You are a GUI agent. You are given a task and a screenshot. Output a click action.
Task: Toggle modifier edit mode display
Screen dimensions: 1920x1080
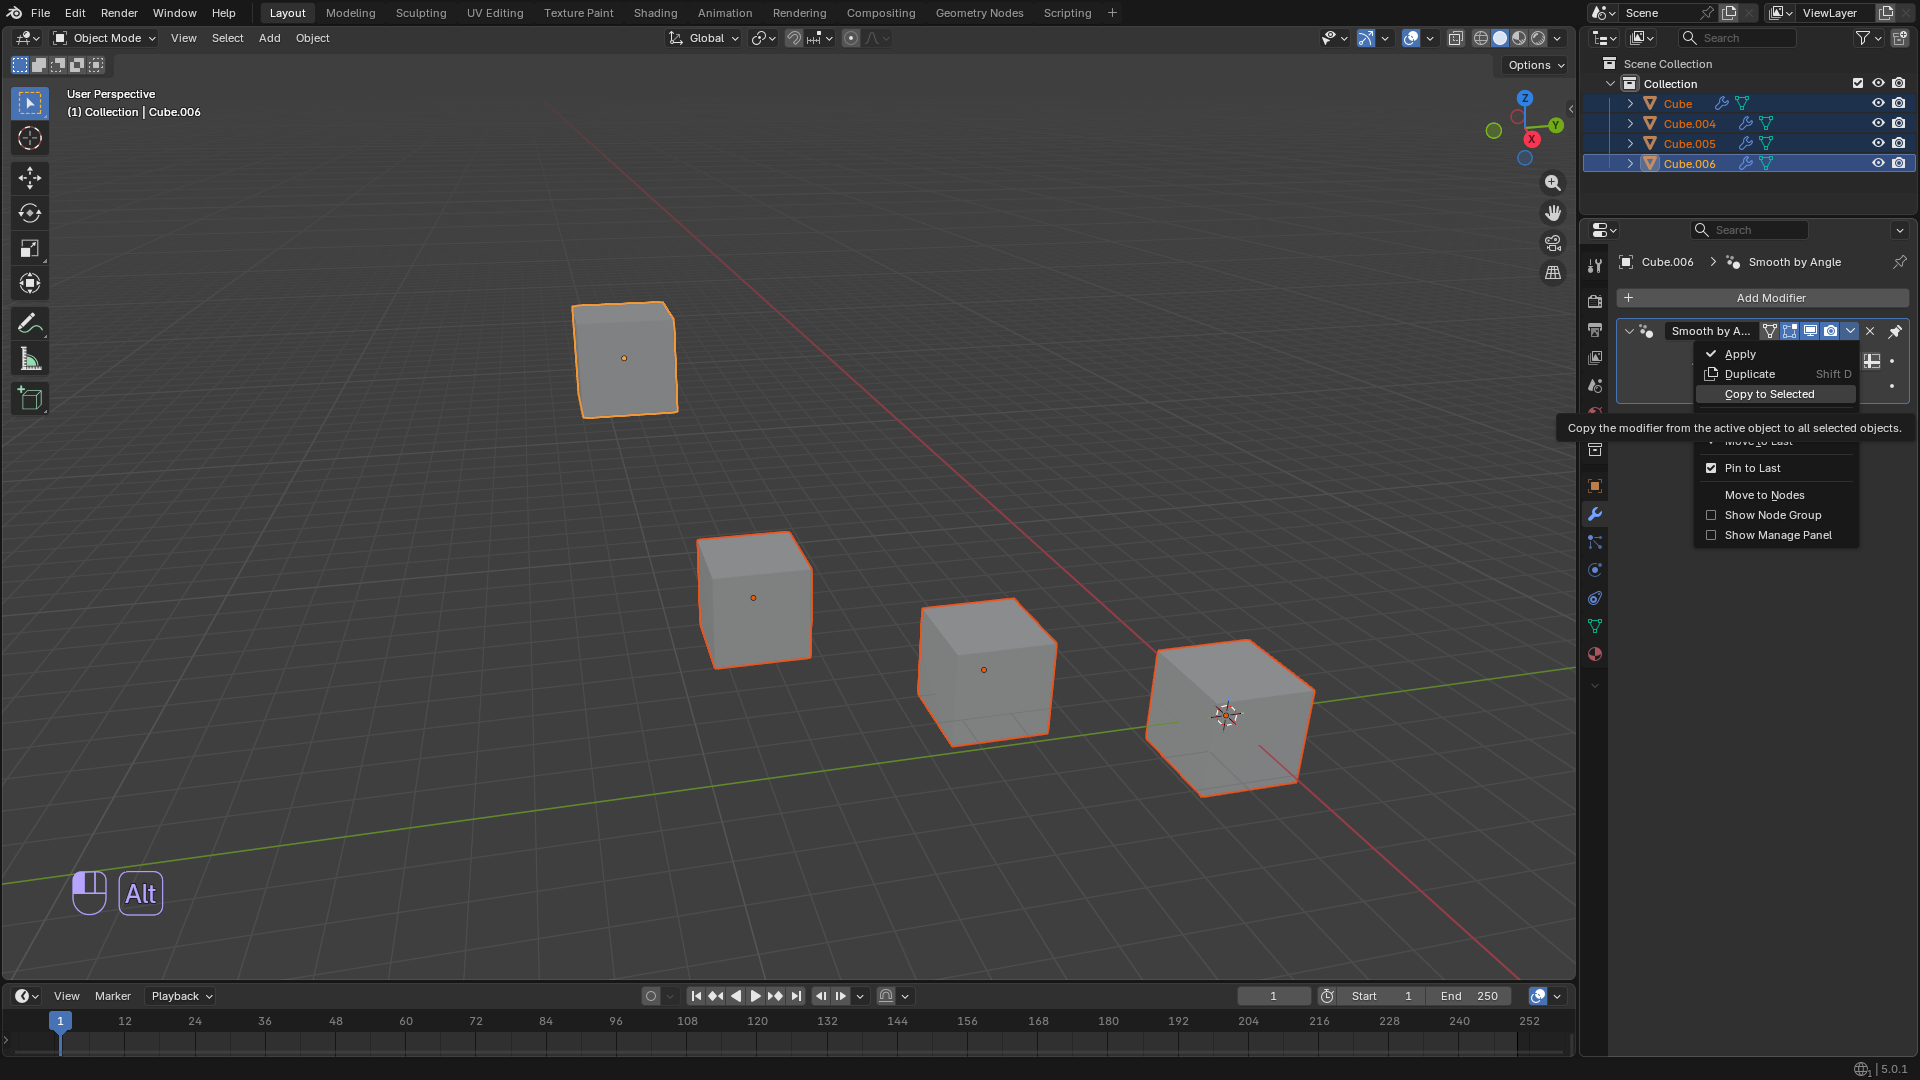[1790, 331]
